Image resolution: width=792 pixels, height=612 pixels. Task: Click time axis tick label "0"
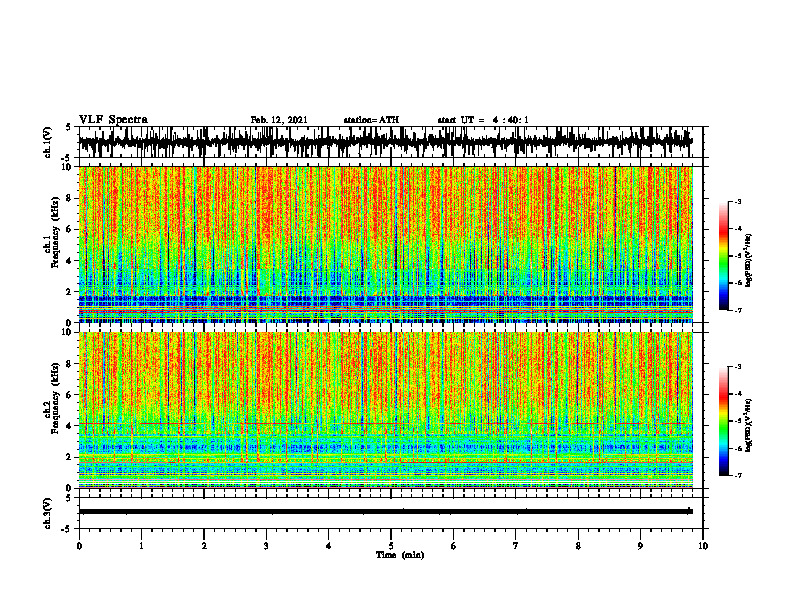pos(79,546)
